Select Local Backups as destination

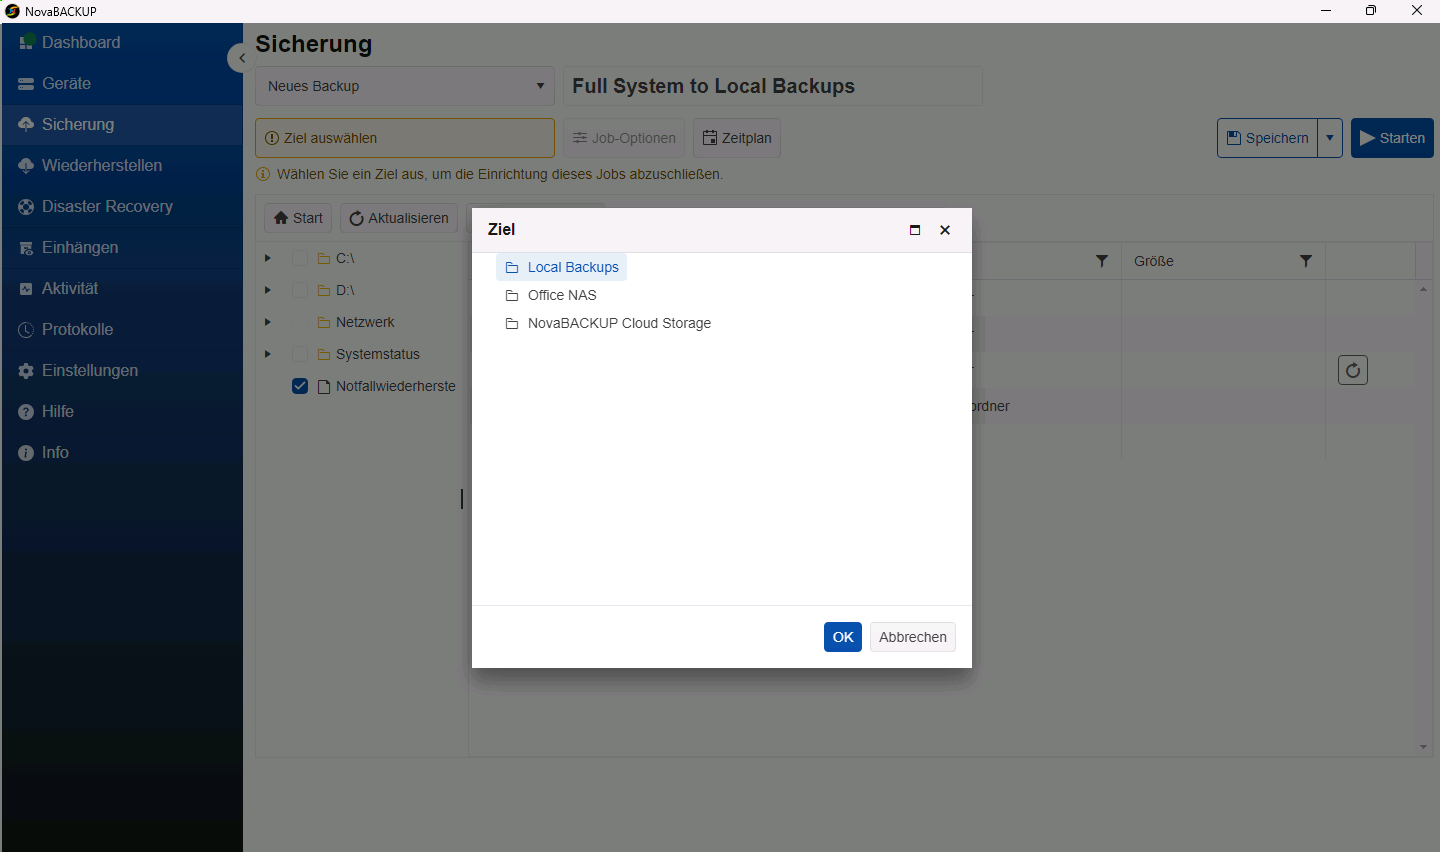pos(561,267)
